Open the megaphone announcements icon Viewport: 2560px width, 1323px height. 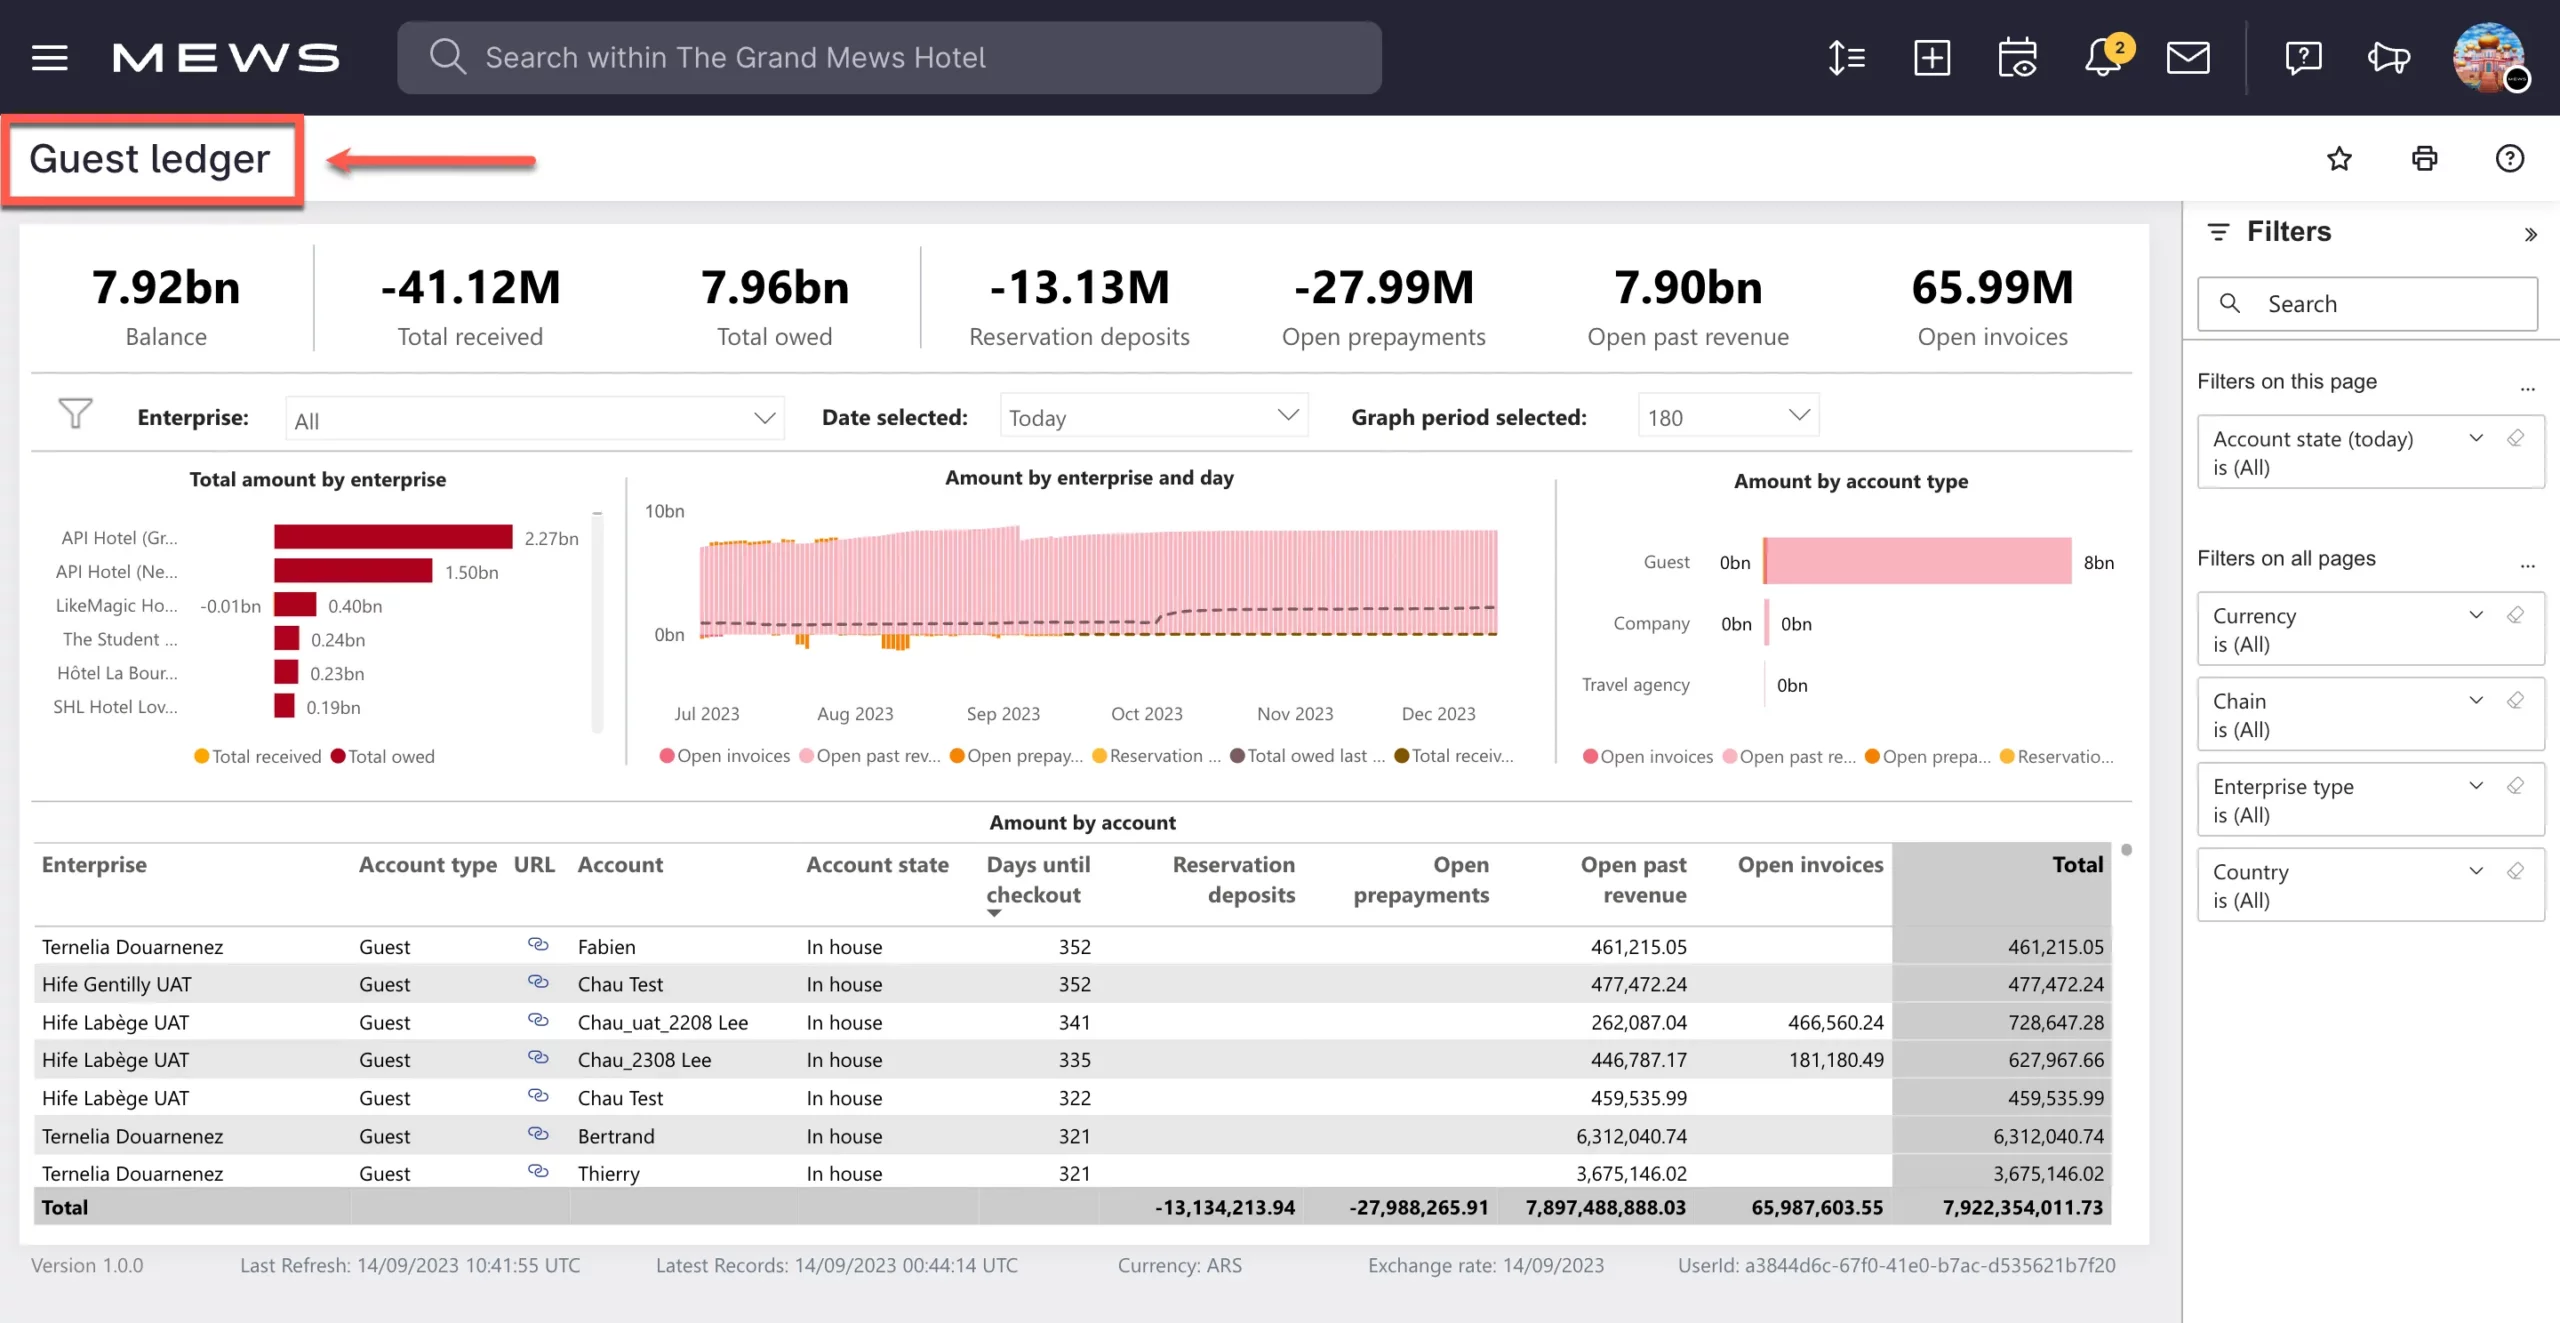pos(2388,58)
